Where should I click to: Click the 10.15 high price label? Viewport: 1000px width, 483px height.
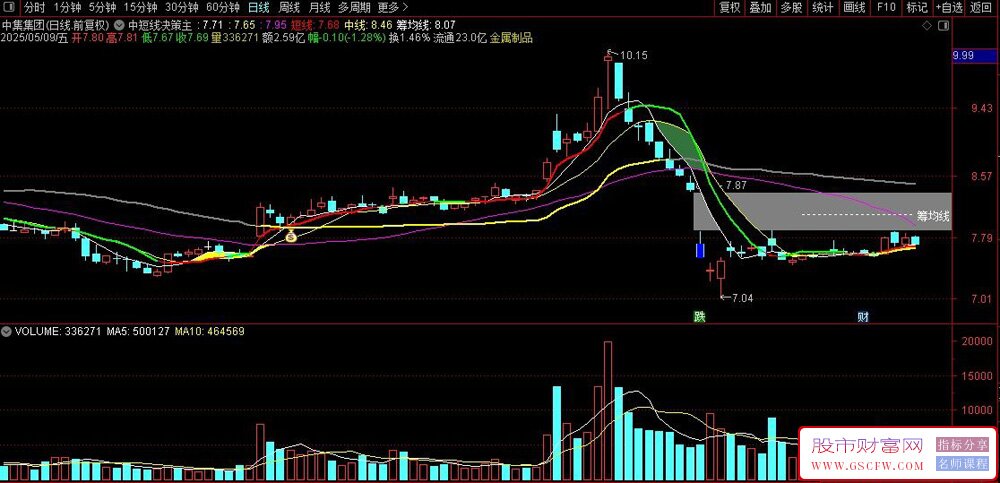(633, 56)
